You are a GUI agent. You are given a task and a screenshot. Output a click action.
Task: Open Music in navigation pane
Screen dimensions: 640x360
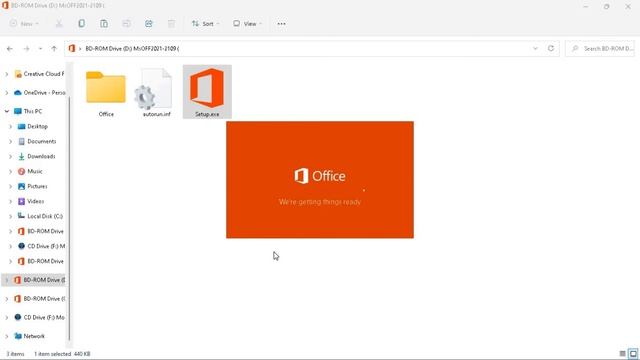[30, 171]
